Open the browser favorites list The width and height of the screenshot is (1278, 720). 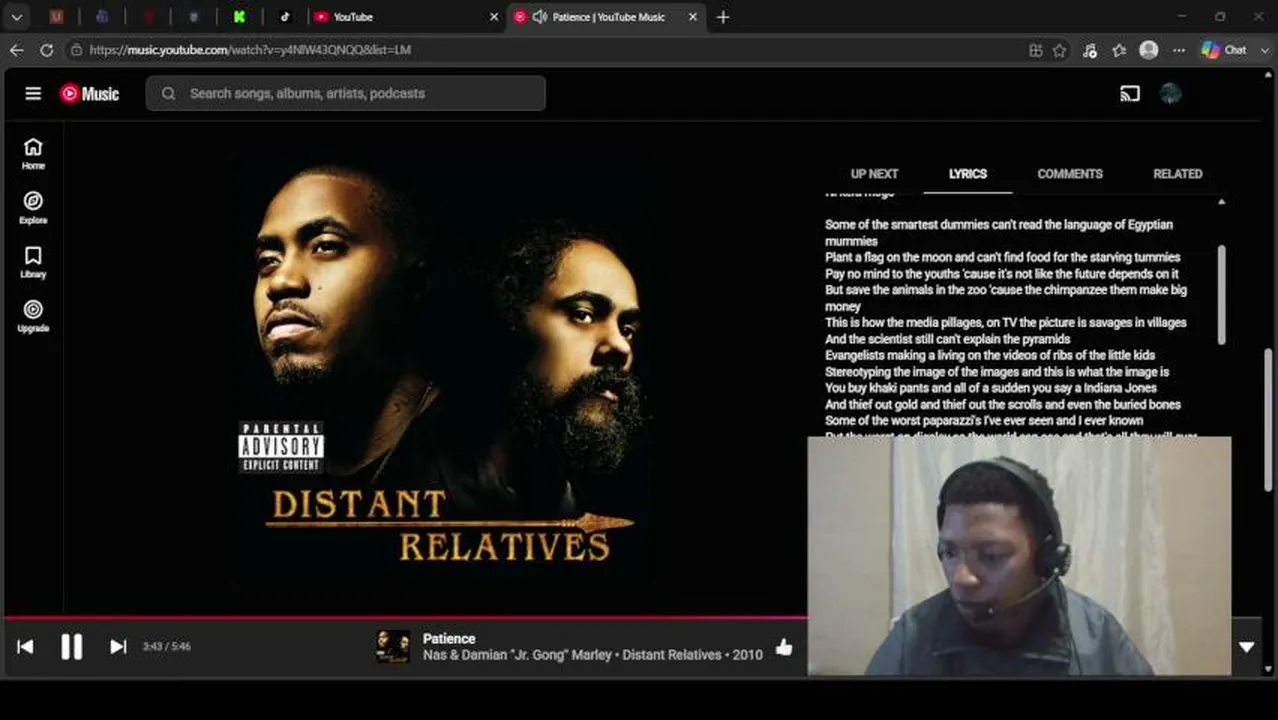[x=1119, y=50]
